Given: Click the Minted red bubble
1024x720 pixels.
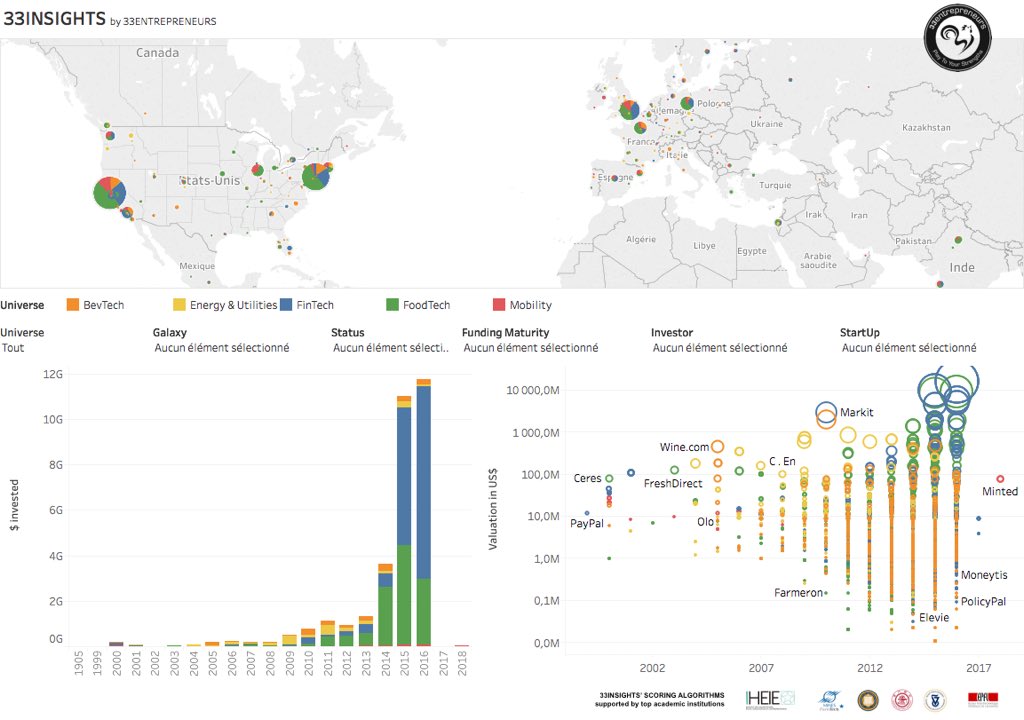Looking at the screenshot, I should pyautogui.click(x=1000, y=479).
